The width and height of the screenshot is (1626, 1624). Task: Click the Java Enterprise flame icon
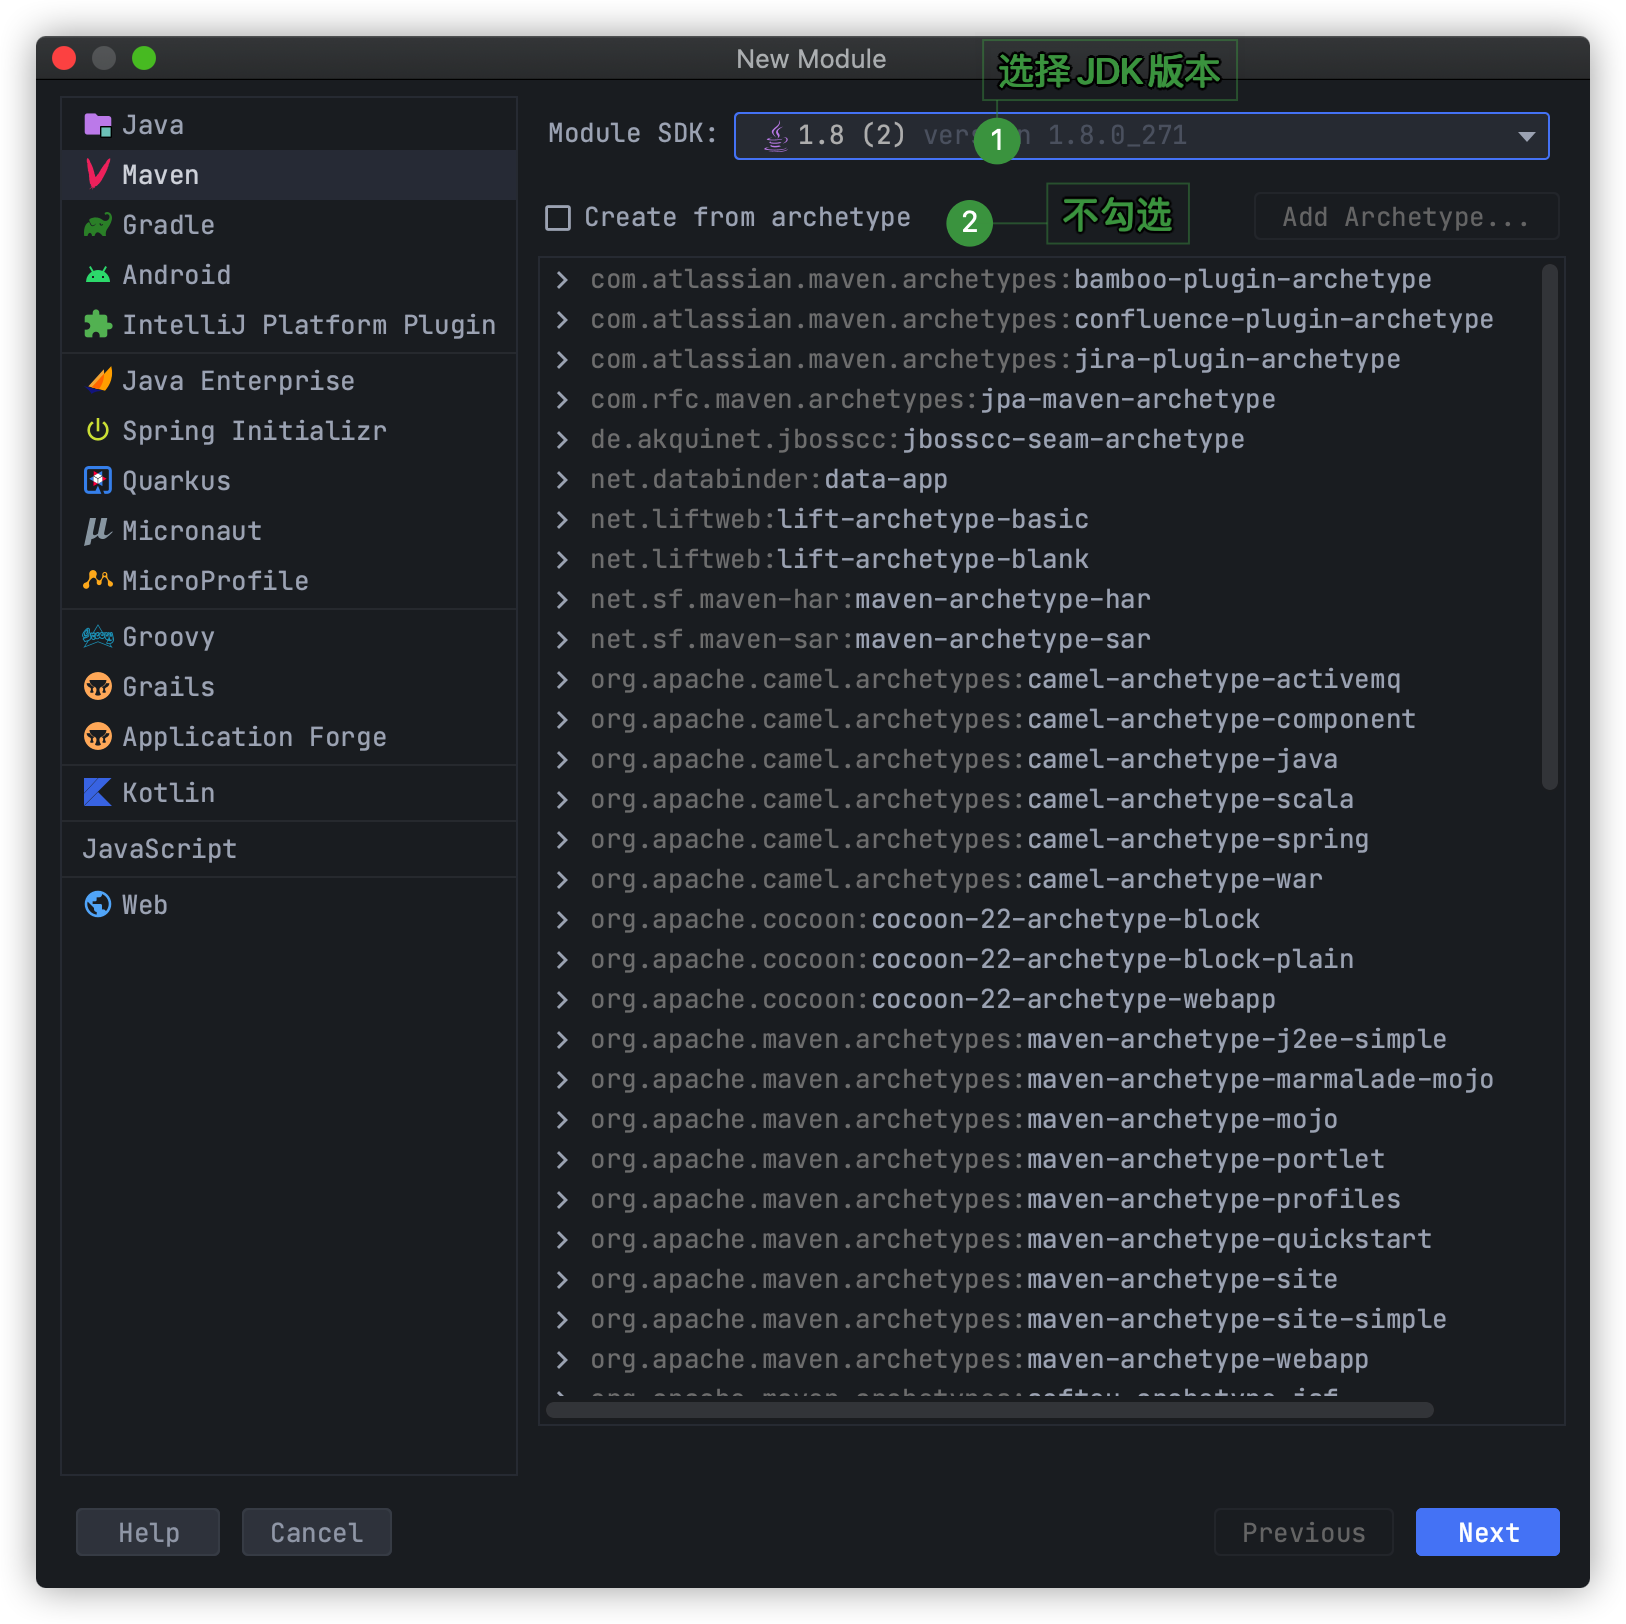98,381
